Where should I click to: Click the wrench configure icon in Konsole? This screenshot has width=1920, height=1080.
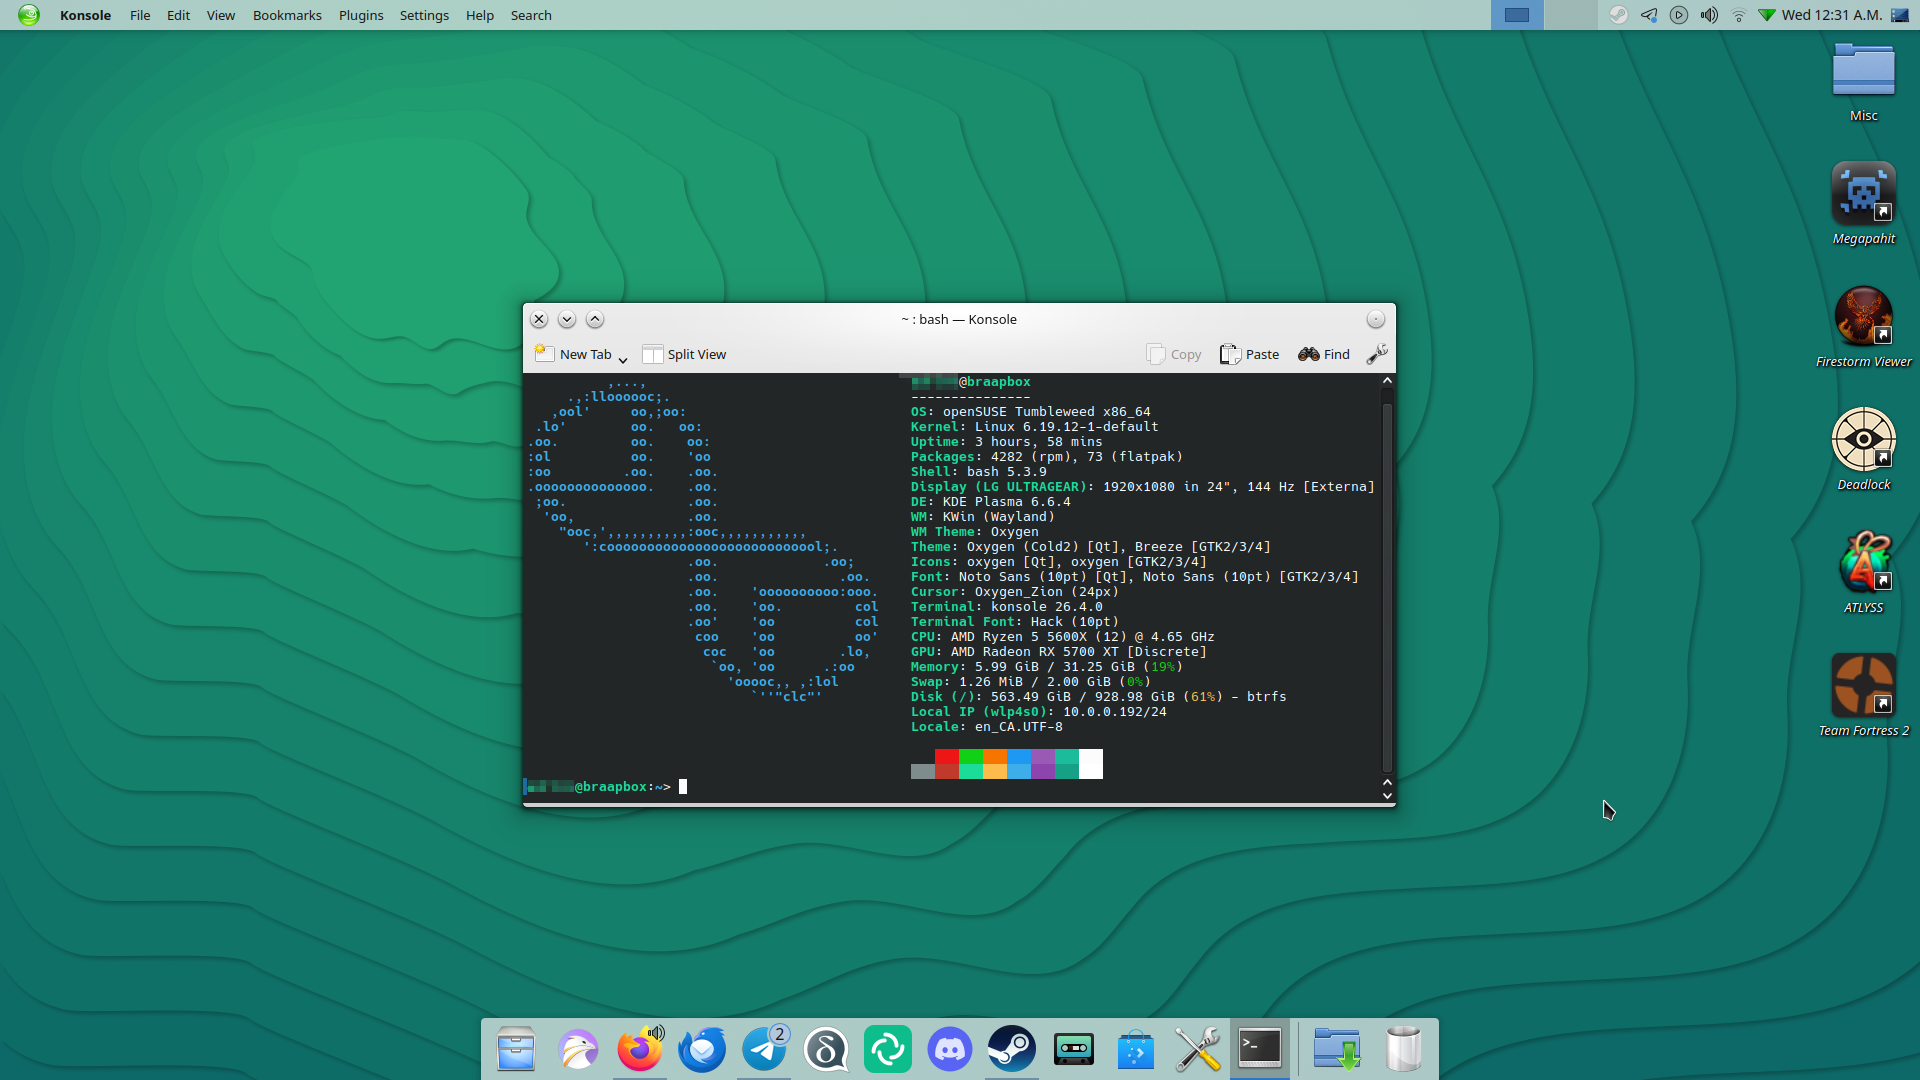tap(1377, 354)
